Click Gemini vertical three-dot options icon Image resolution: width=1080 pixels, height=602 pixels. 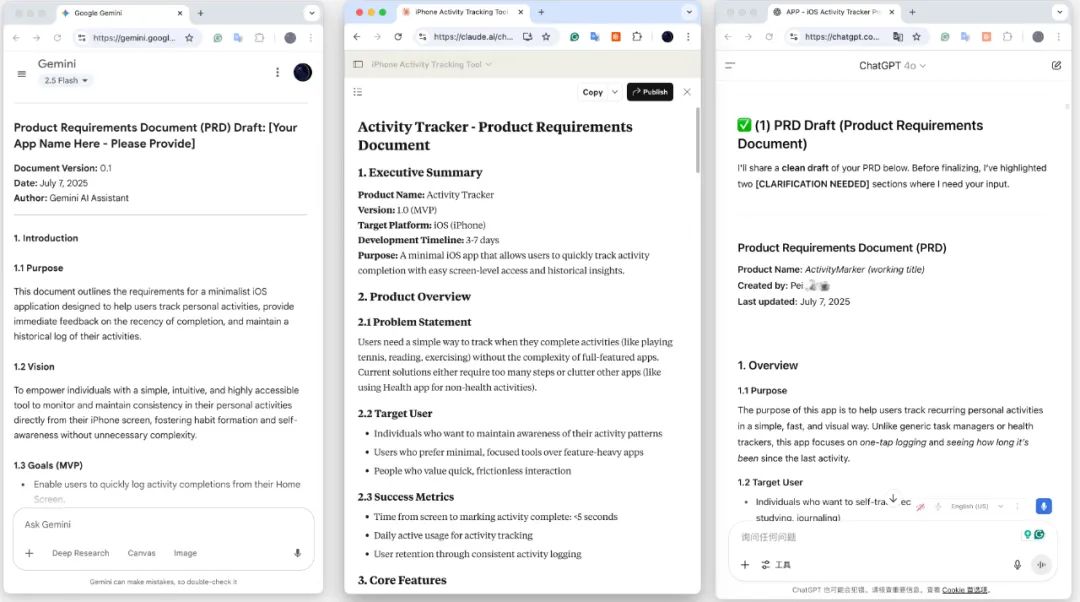pos(278,72)
